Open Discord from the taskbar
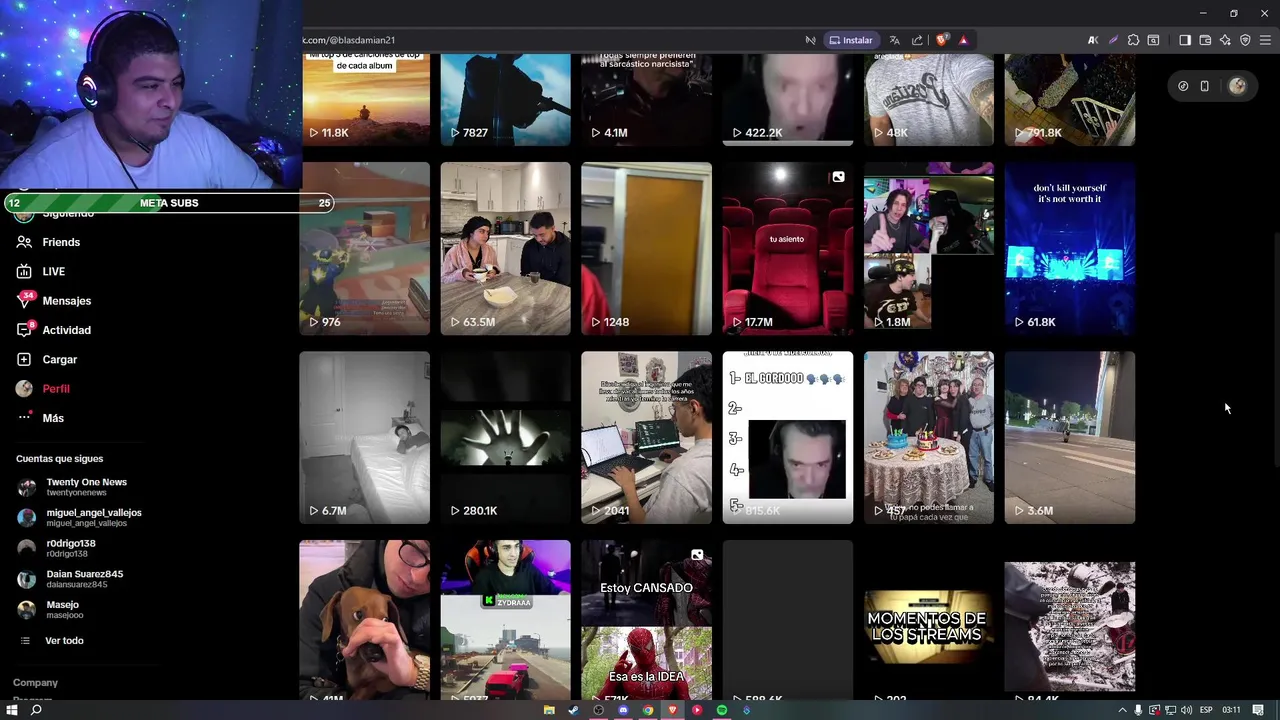The image size is (1280, 720). point(623,710)
